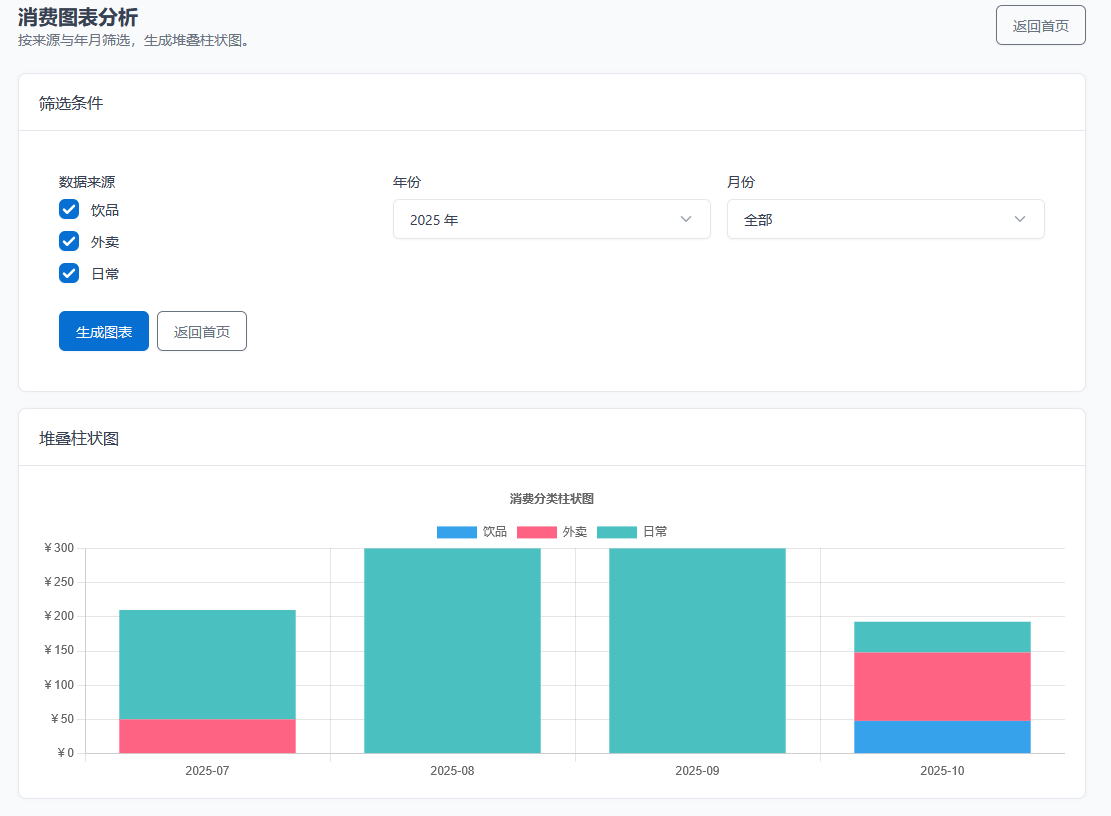1111x816 pixels.
Task: Toggle the teal 日常 legend swatch
Action: click(617, 532)
